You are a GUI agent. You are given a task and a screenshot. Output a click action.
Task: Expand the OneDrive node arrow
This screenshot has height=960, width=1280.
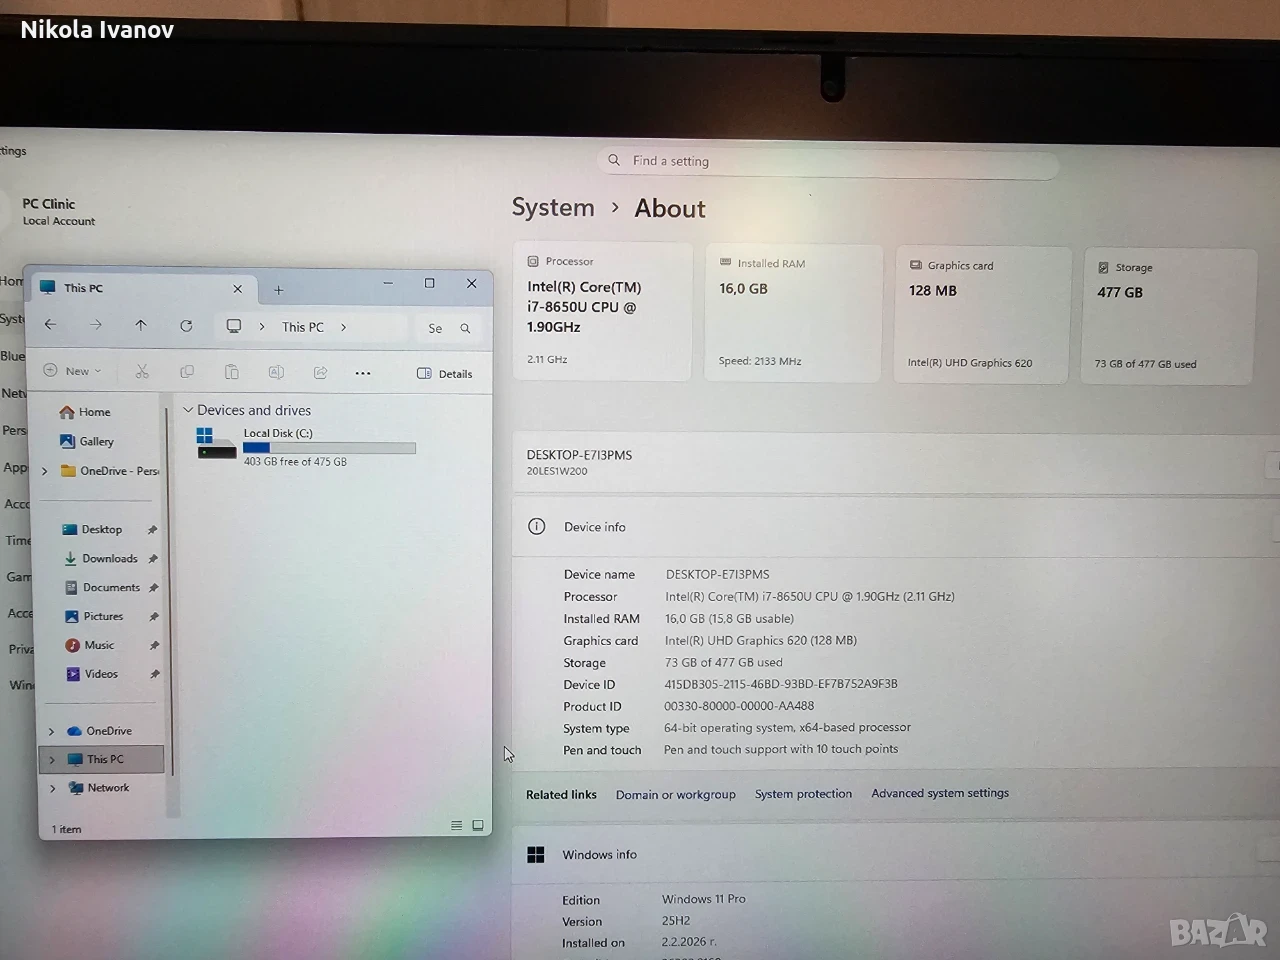coord(51,731)
